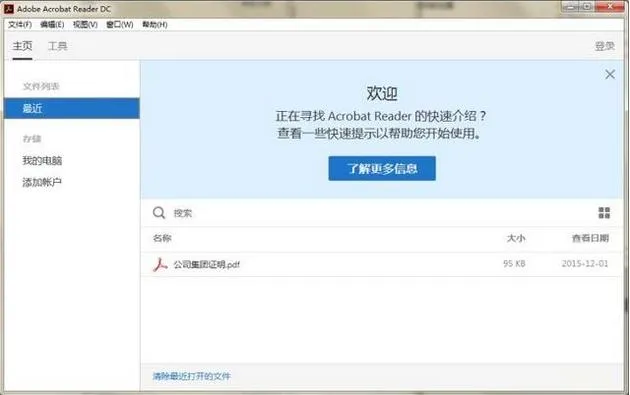Open the 编辑(E) menu
Viewport: 630px width, 395px height.
click(x=52, y=25)
